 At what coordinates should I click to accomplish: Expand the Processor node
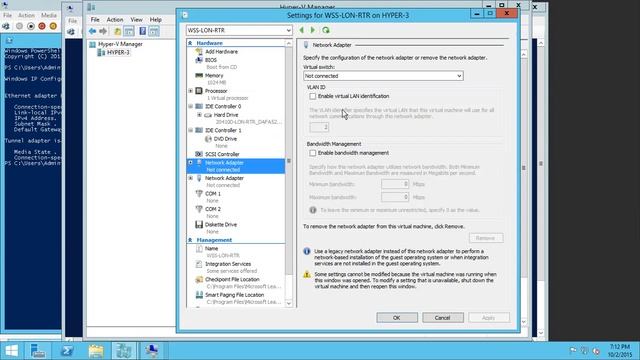coord(191,91)
